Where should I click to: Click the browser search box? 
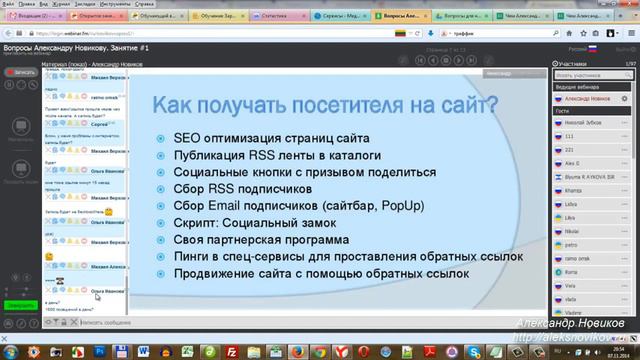click(x=500, y=33)
